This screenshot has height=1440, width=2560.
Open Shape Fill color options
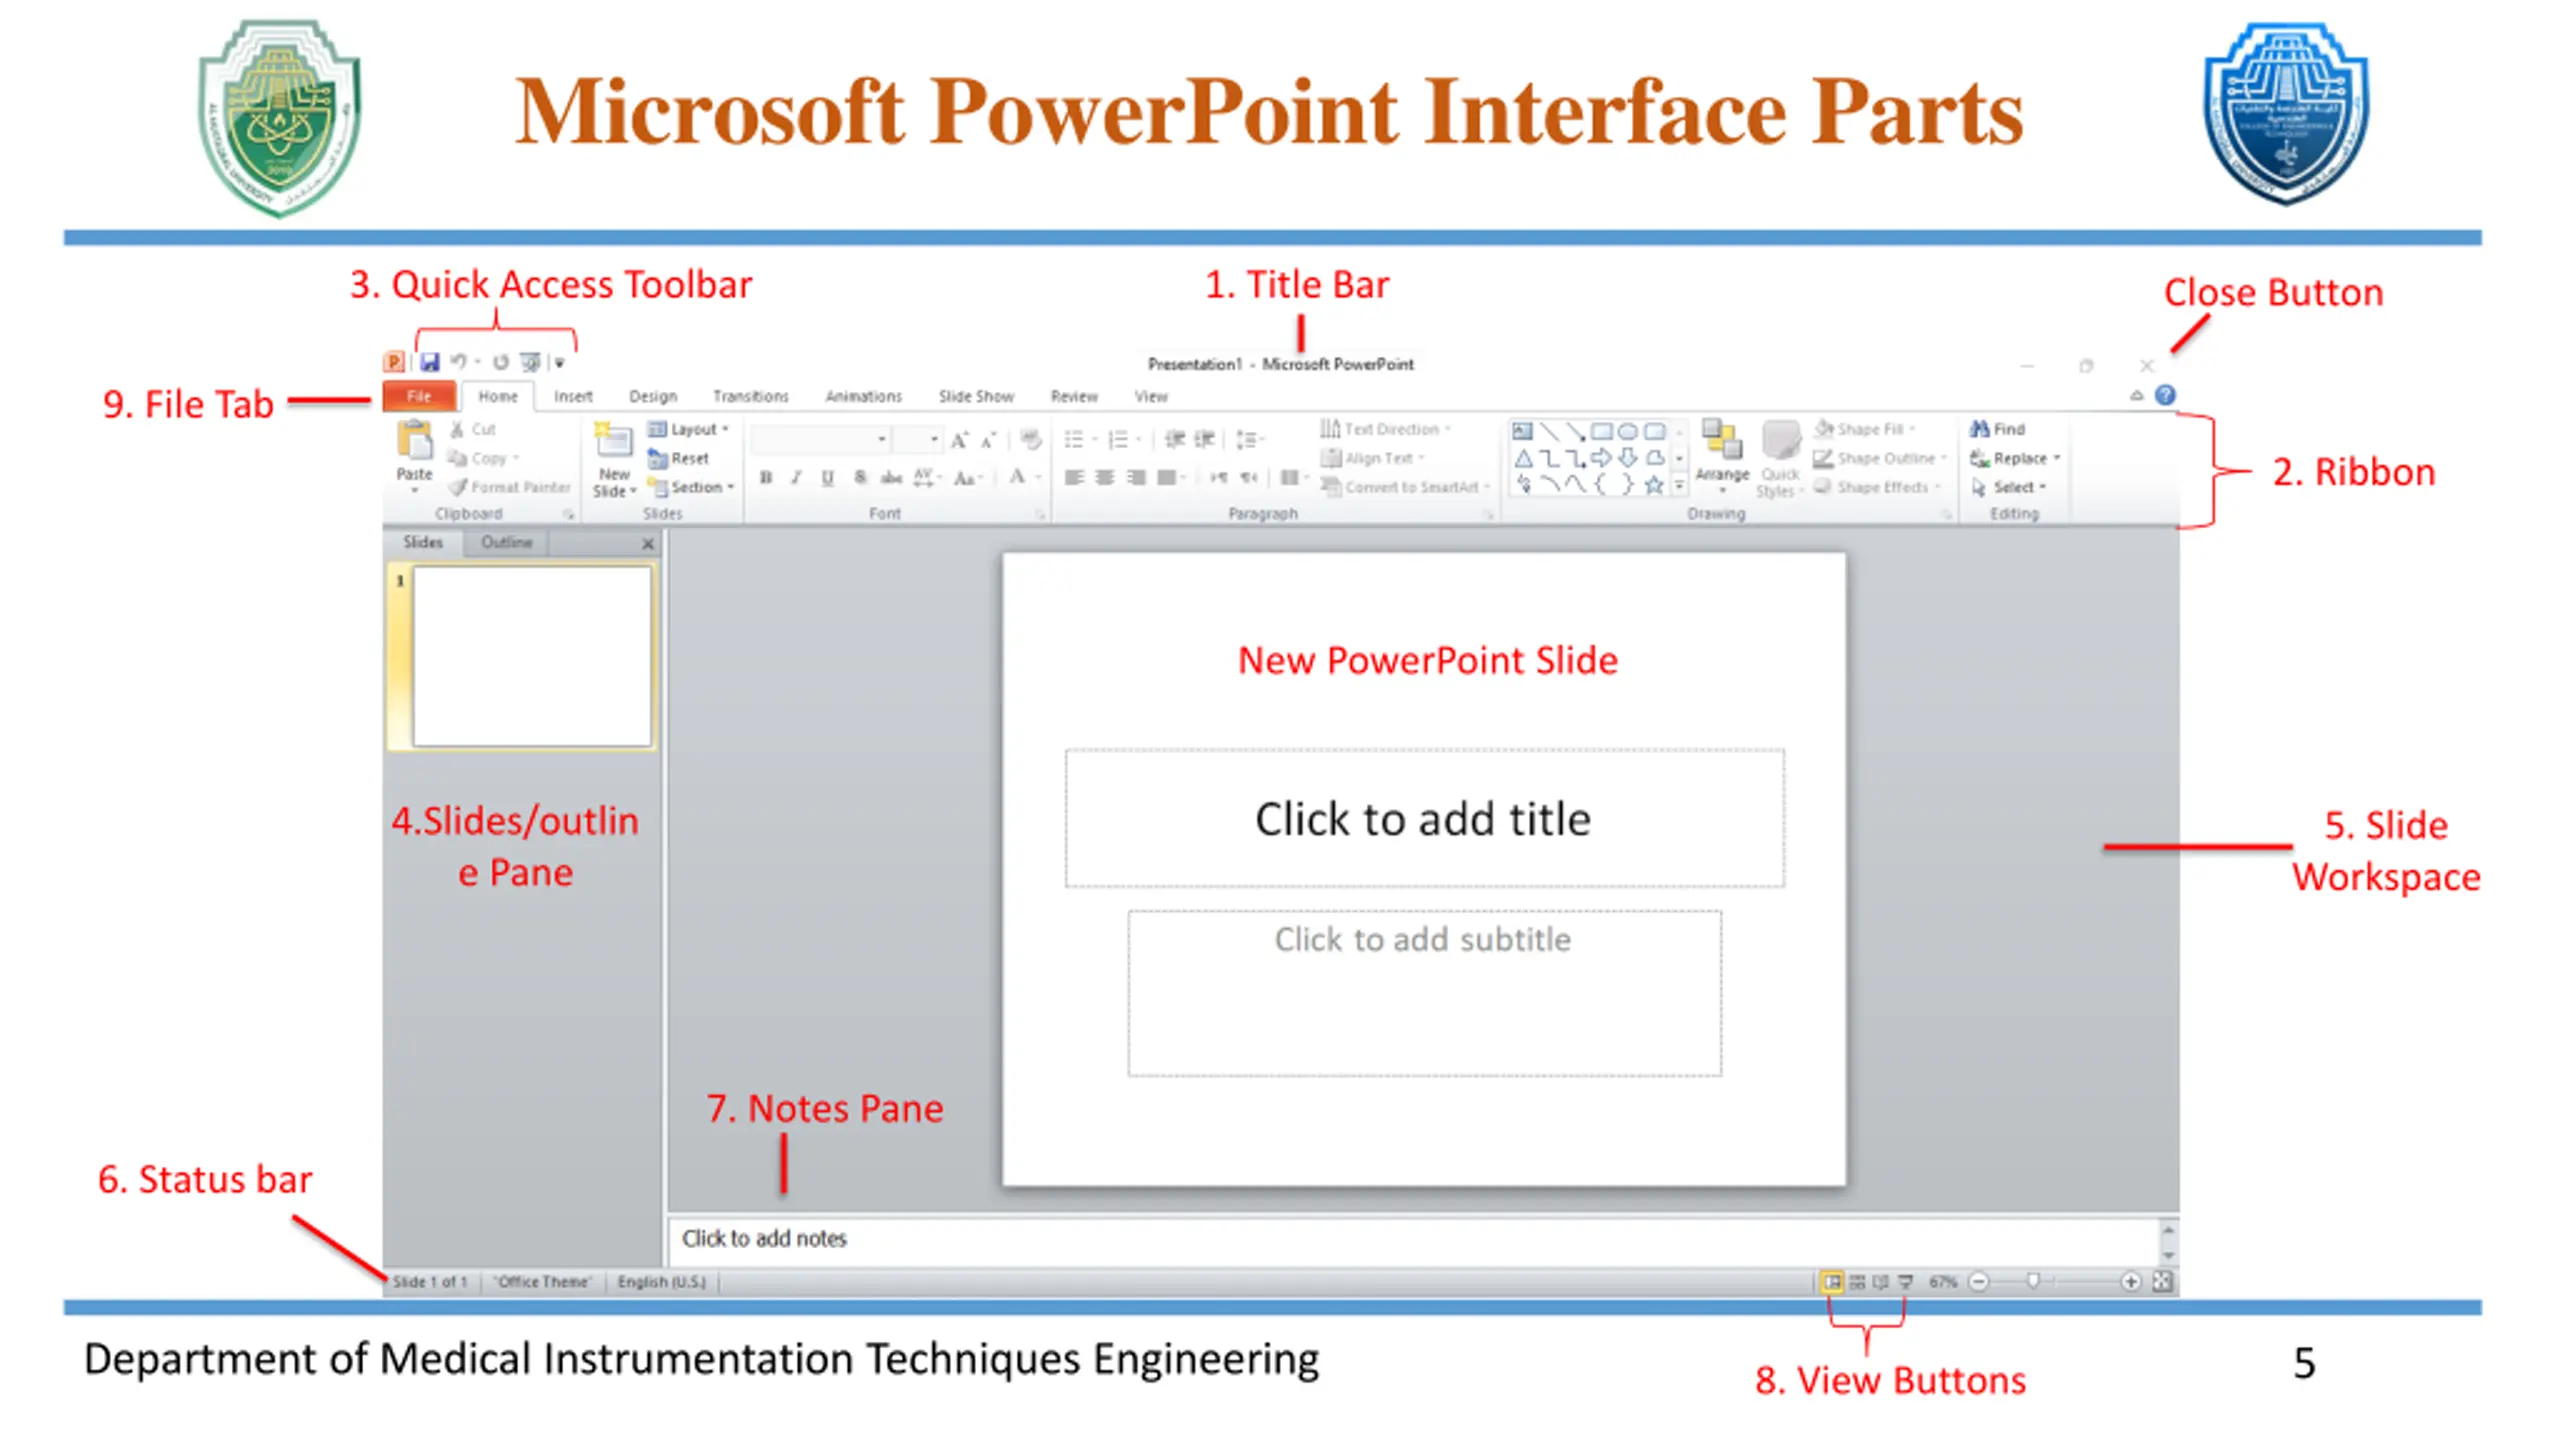(x=1865, y=429)
